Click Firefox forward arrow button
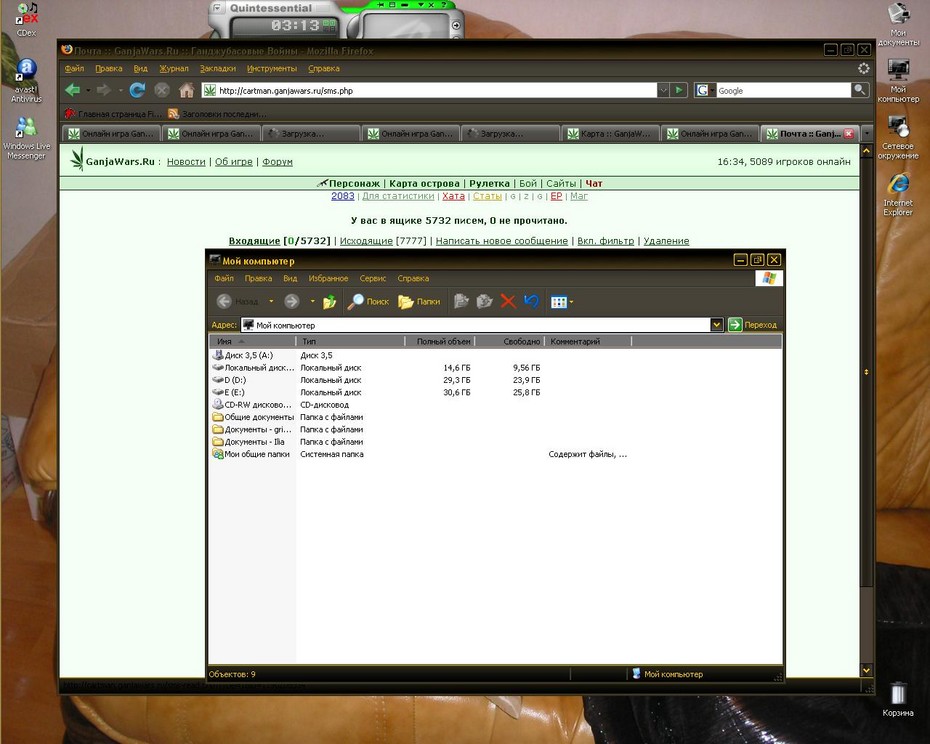The width and height of the screenshot is (930, 744). pos(104,90)
